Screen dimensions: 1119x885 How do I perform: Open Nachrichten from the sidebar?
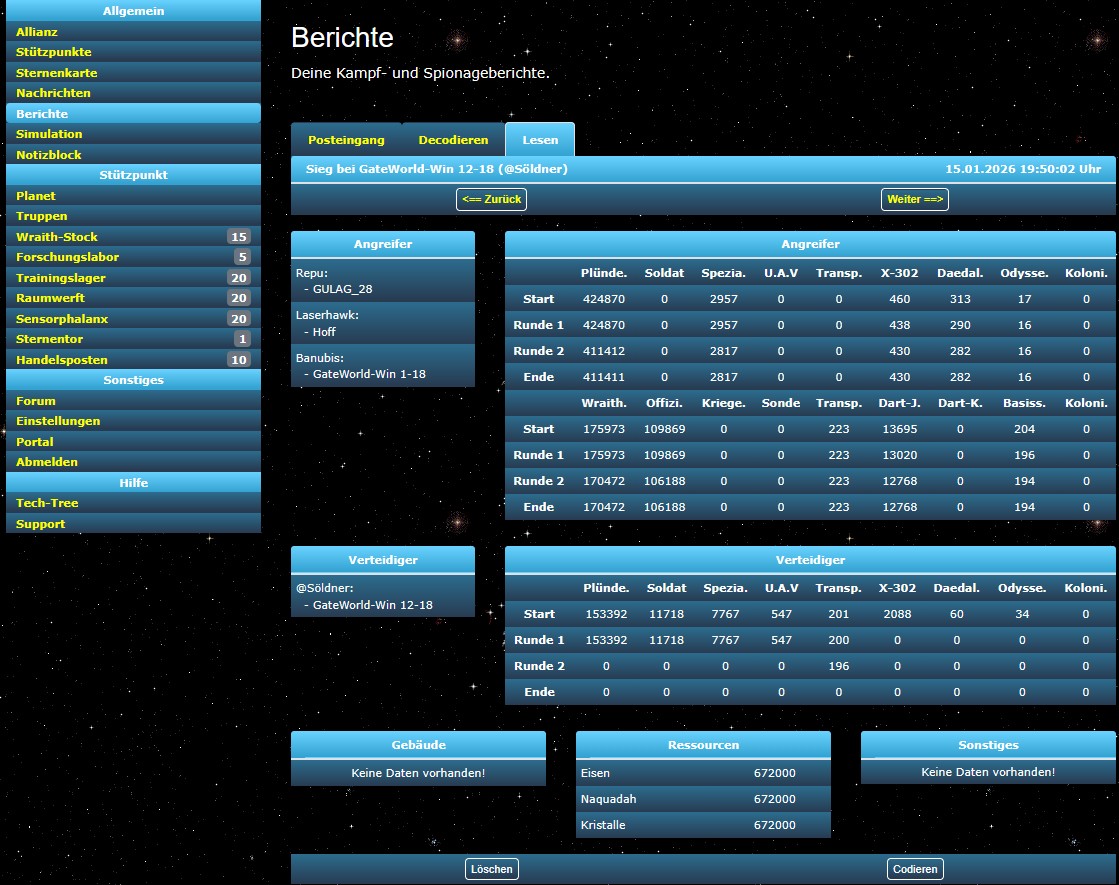click(54, 93)
